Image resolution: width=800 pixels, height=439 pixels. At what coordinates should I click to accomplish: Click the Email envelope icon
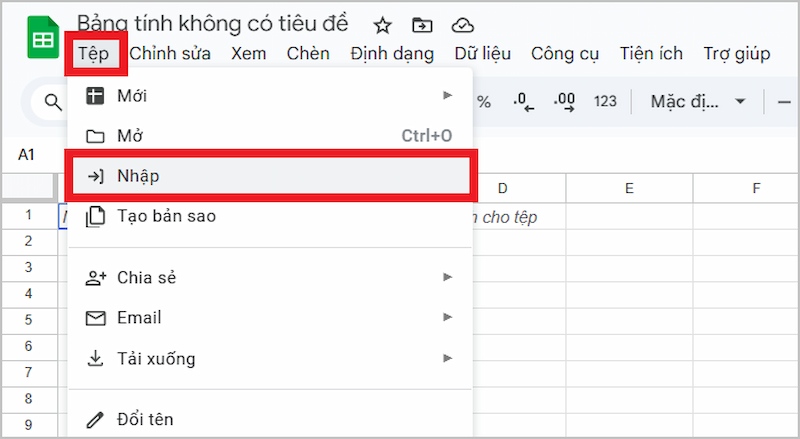tap(95, 318)
